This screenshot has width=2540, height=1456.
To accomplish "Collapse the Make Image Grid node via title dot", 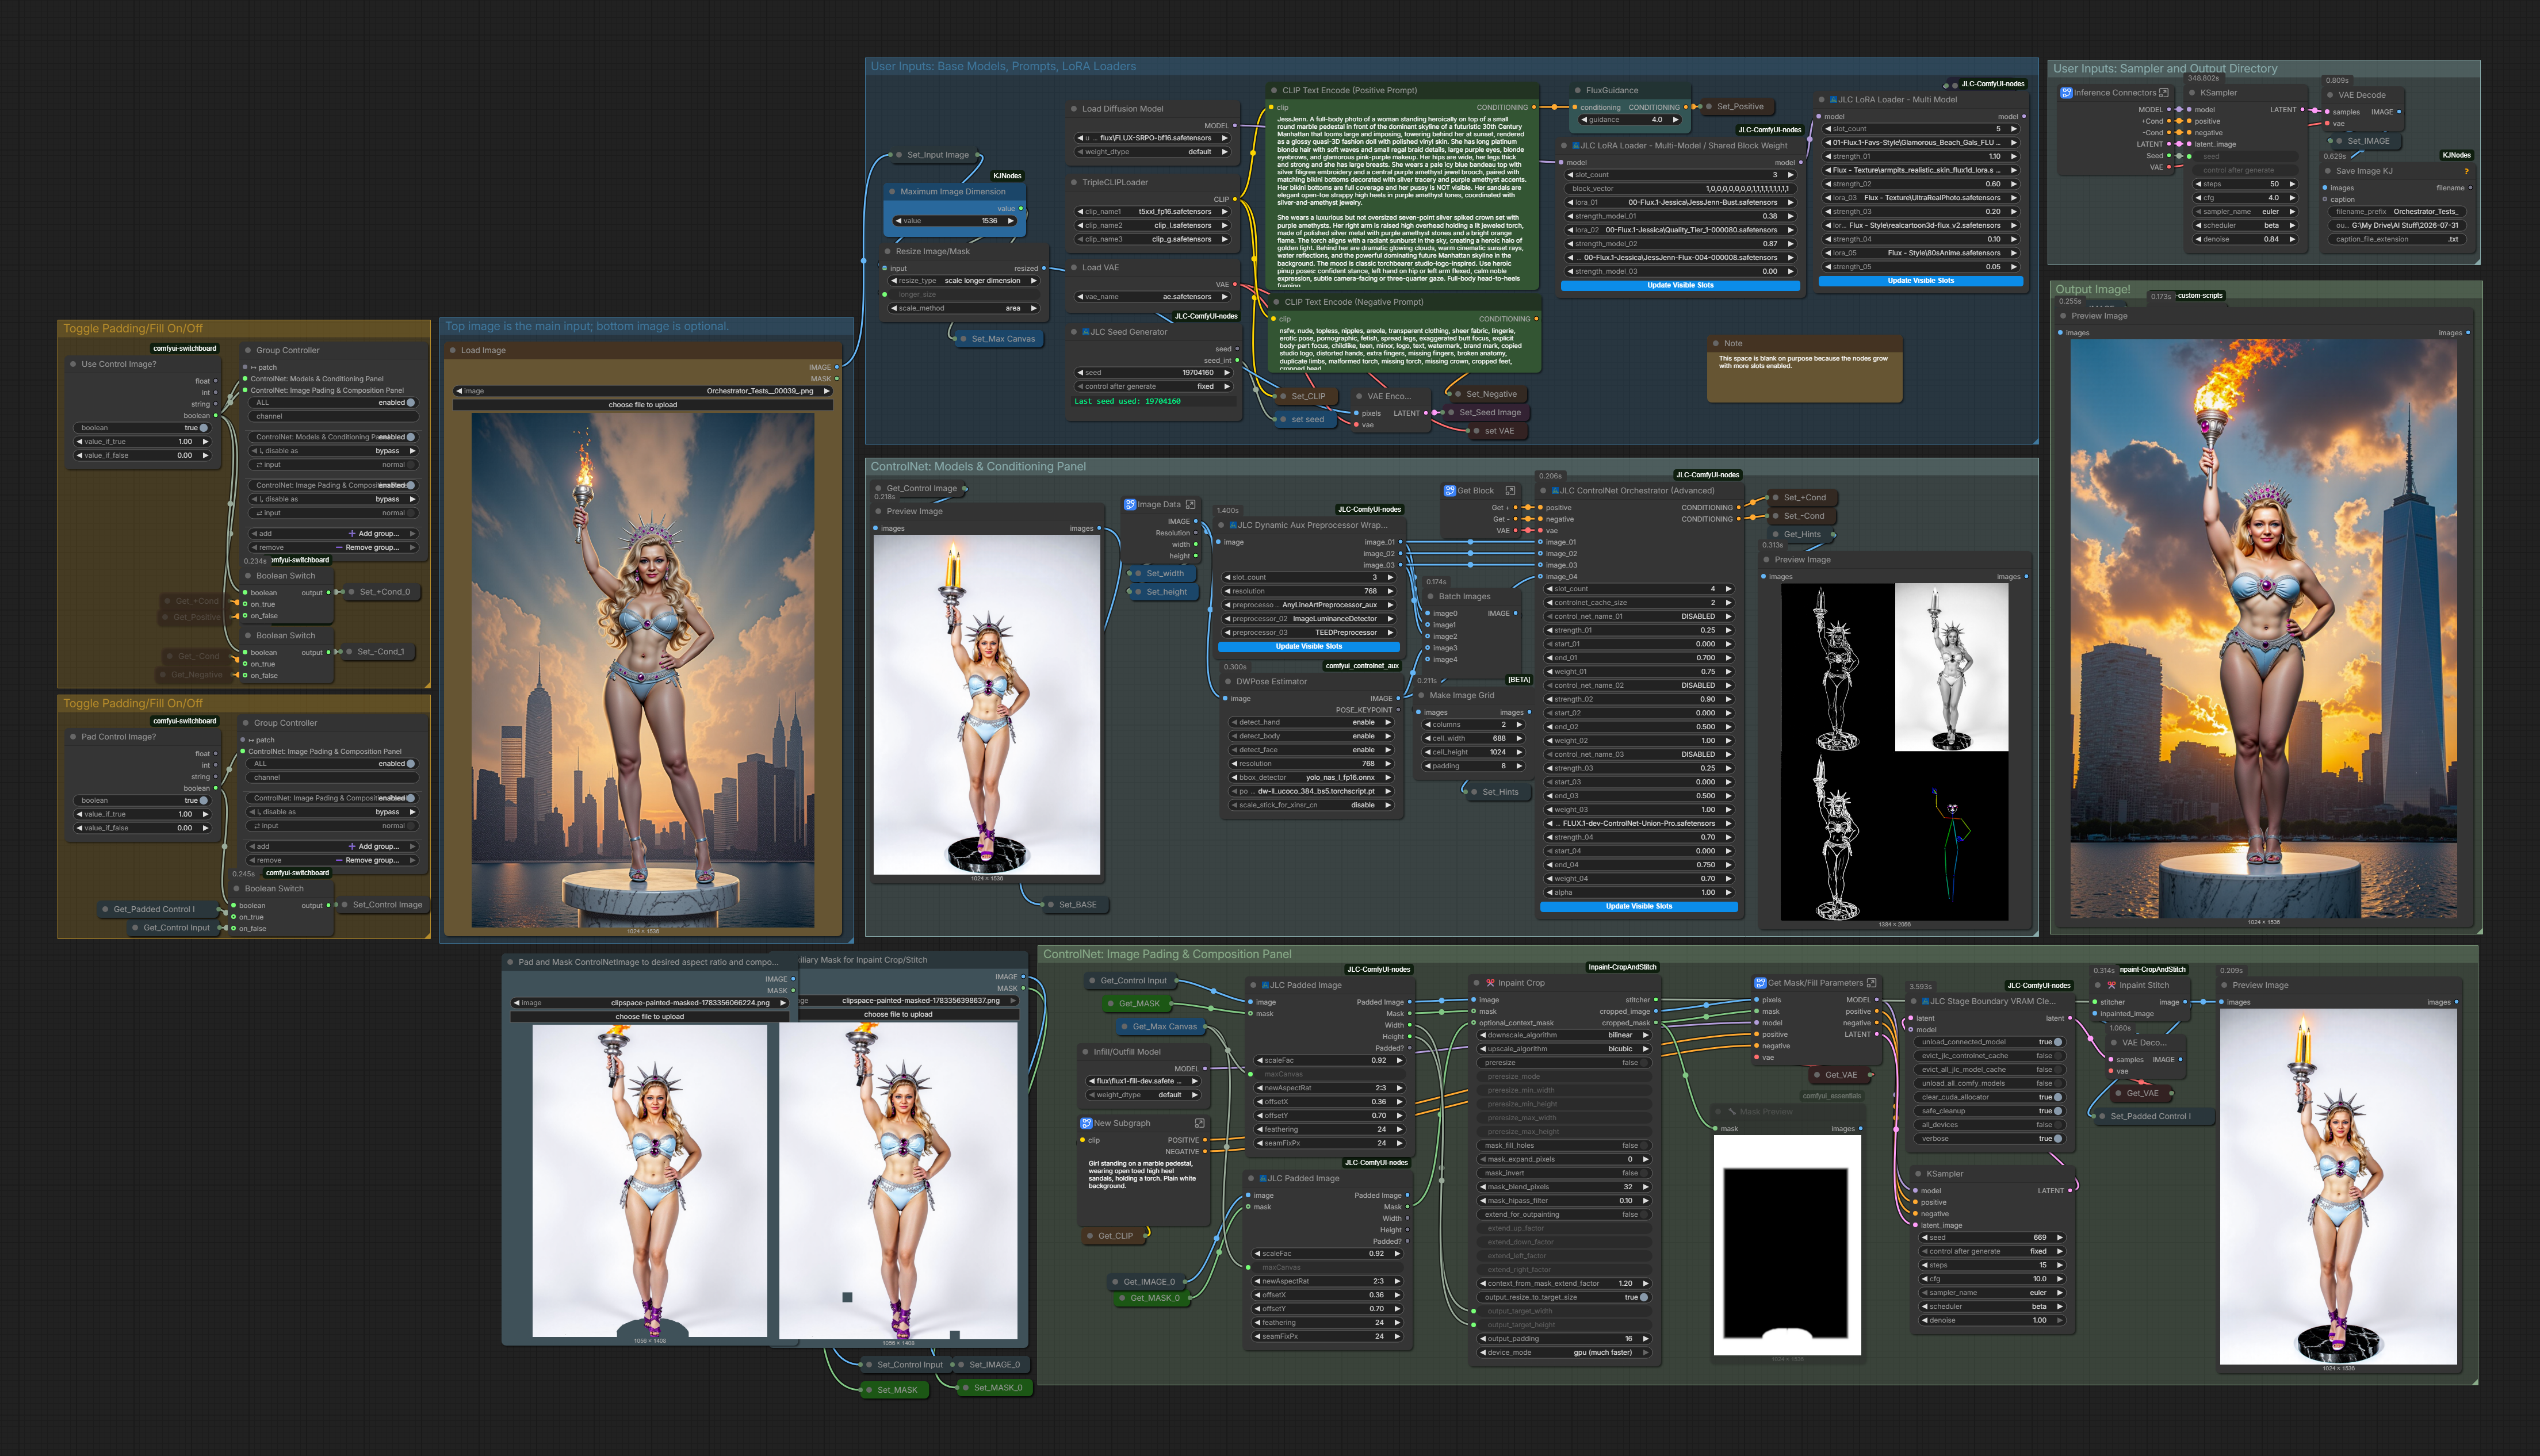I will pyautogui.click(x=1421, y=696).
